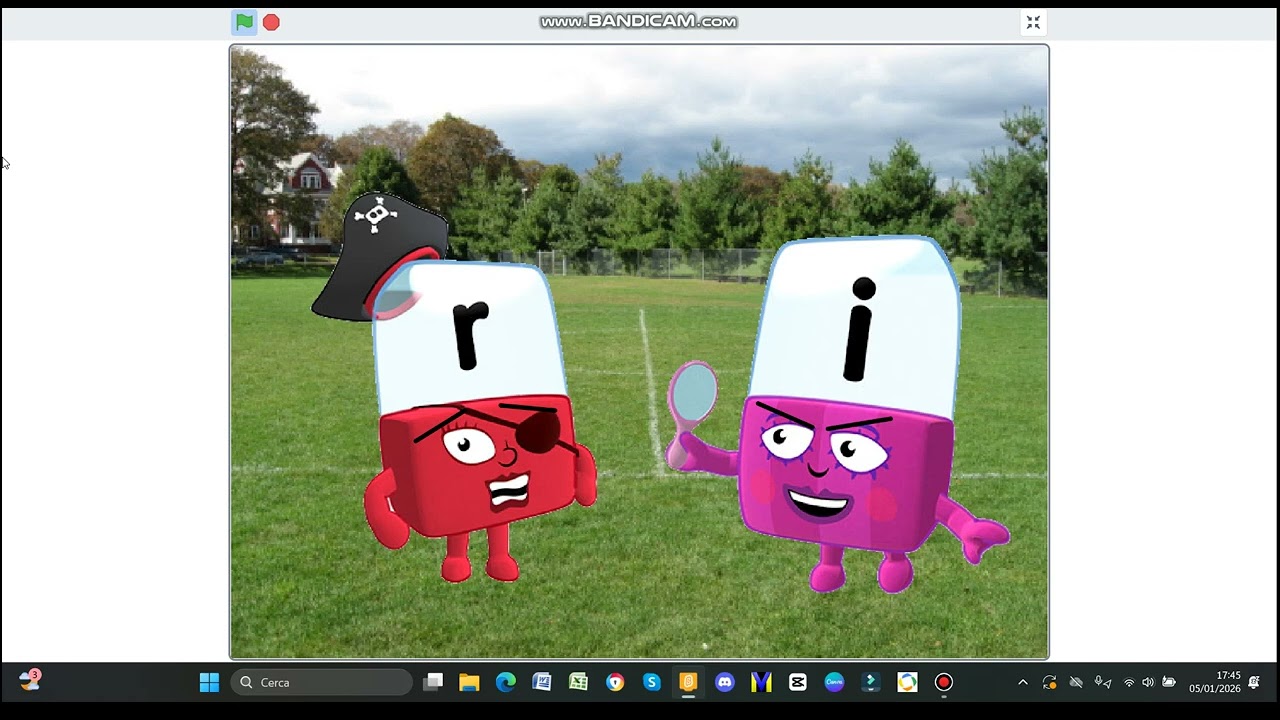This screenshot has height=720, width=1280.
Task: Click the red stop button
Action: 271,22
